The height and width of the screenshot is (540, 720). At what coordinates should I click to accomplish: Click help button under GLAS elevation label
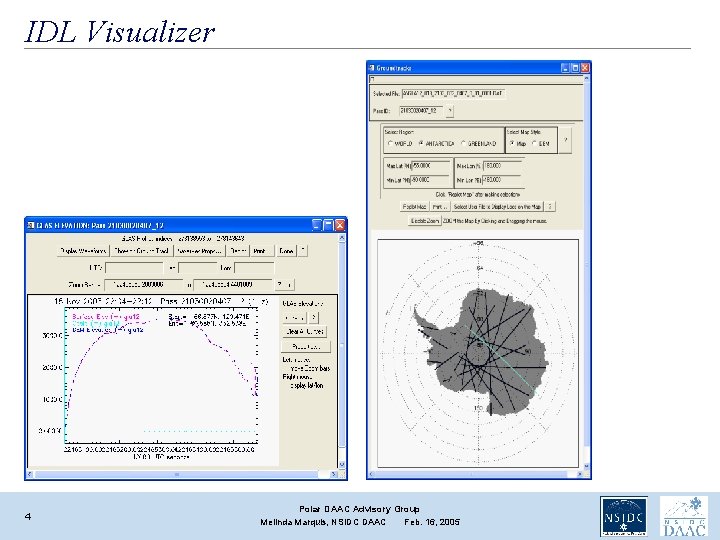(x=314, y=317)
